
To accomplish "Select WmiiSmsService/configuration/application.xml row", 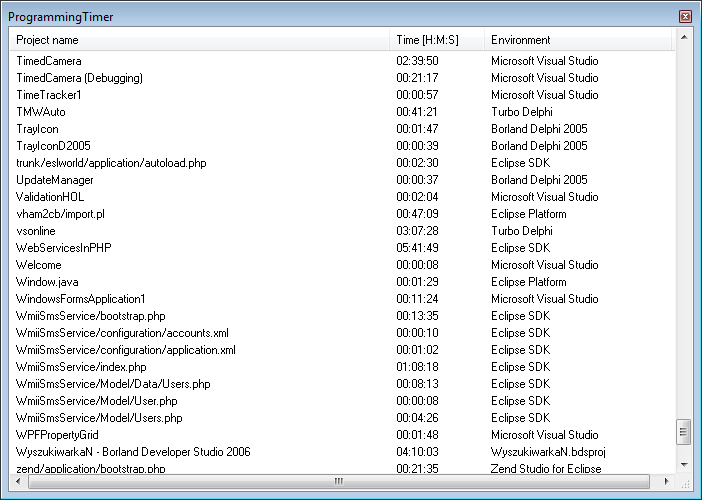I will pos(342,350).
